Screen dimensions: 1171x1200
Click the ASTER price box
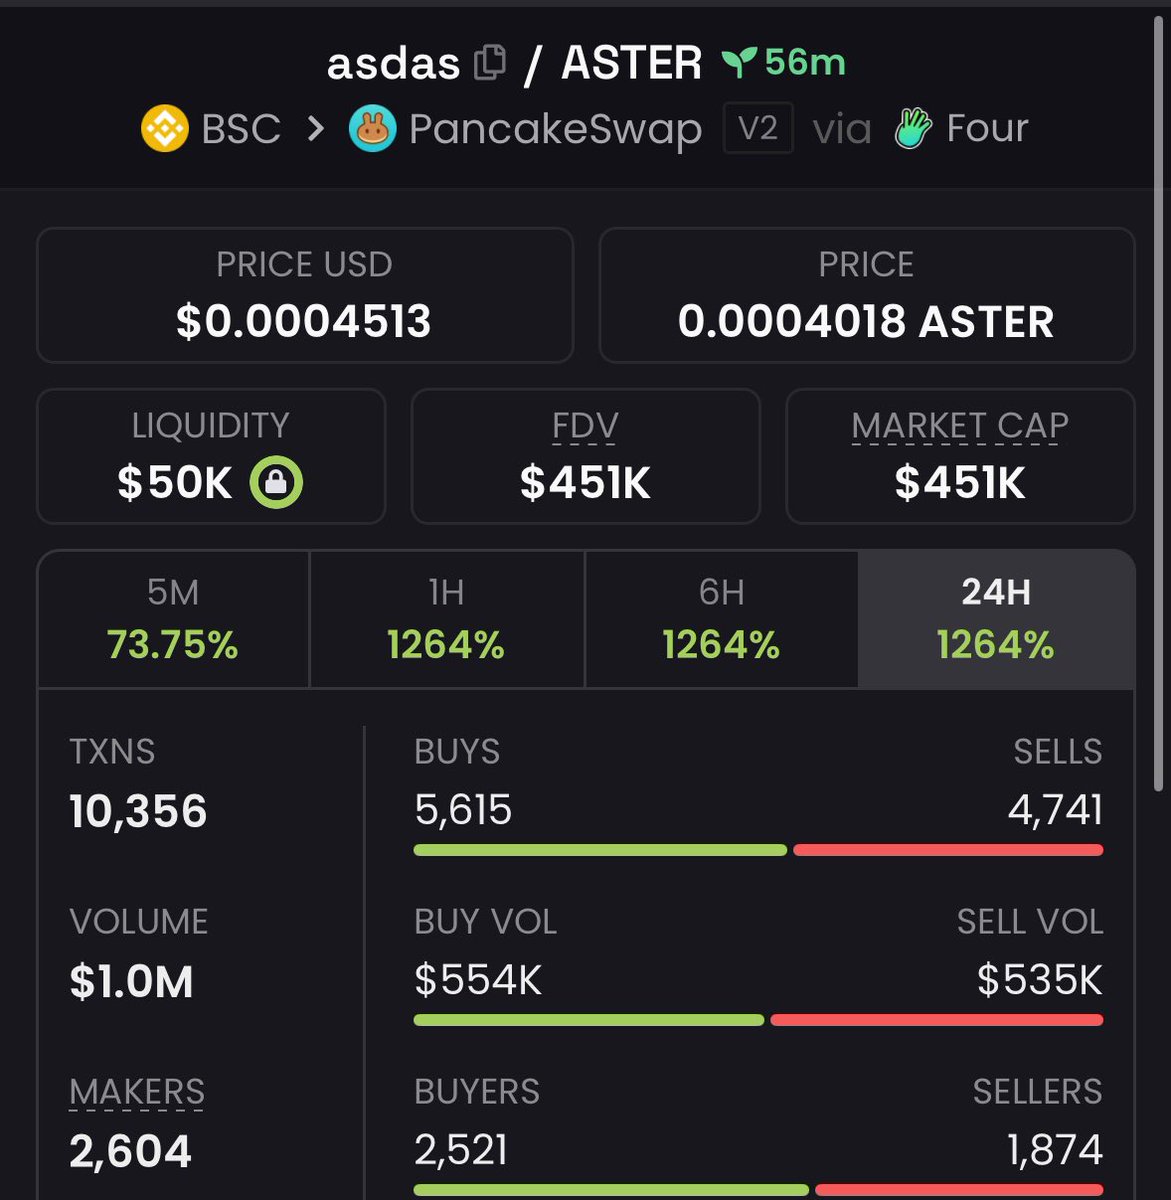coord(866,295)
